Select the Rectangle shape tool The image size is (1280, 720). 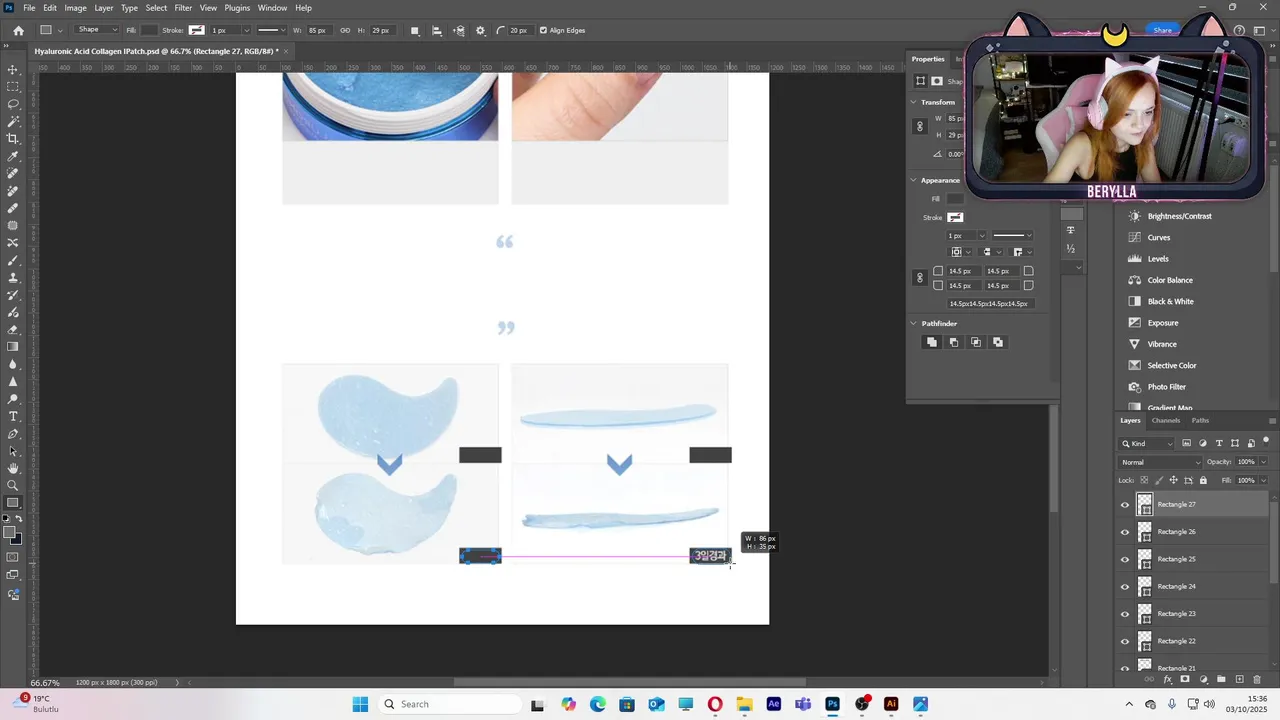pos(13,503)
